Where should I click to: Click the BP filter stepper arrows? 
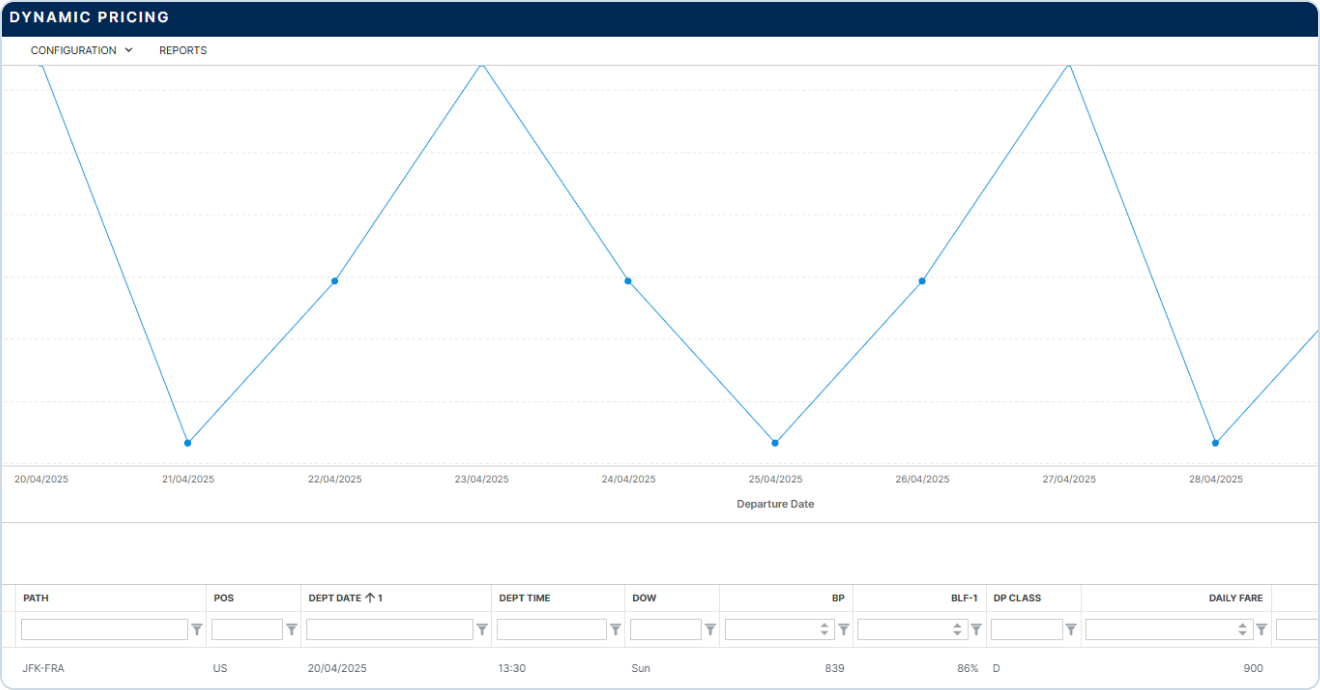coord(824,630)
